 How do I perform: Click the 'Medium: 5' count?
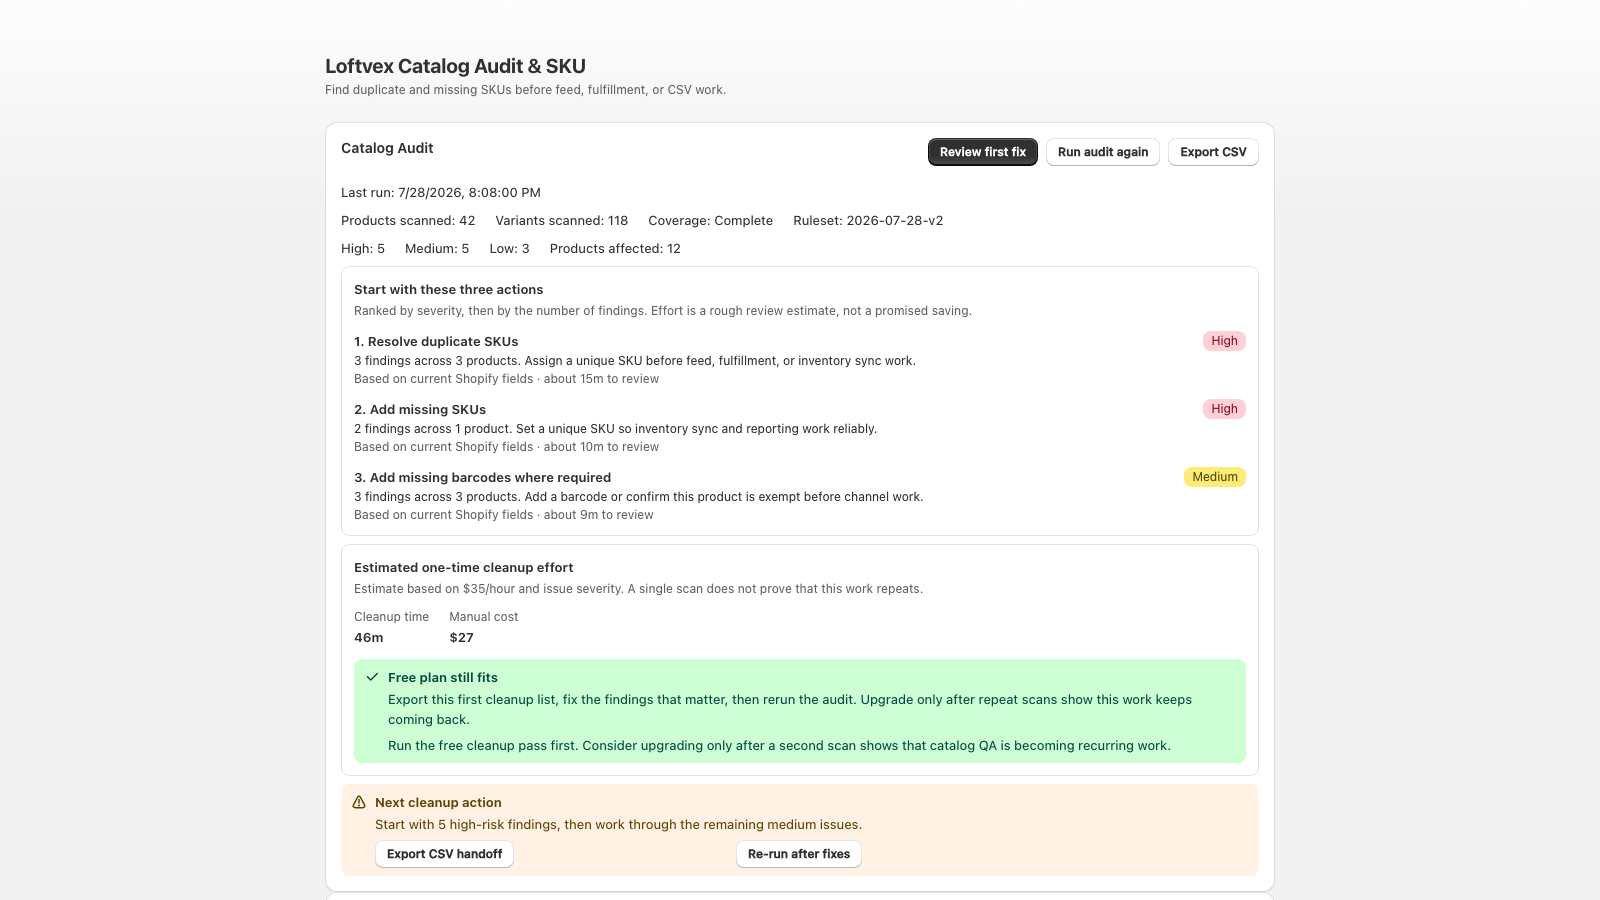(437, 249)
